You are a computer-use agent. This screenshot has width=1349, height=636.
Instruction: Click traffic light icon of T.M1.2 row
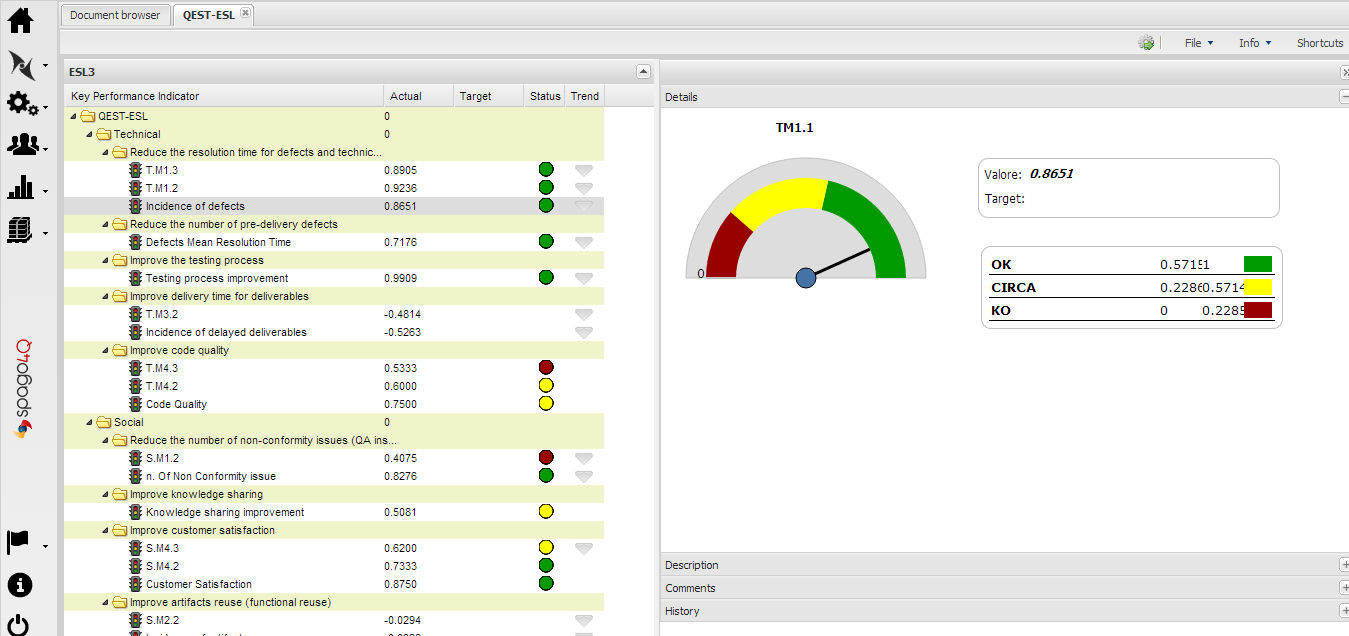[x=136, y=188]
